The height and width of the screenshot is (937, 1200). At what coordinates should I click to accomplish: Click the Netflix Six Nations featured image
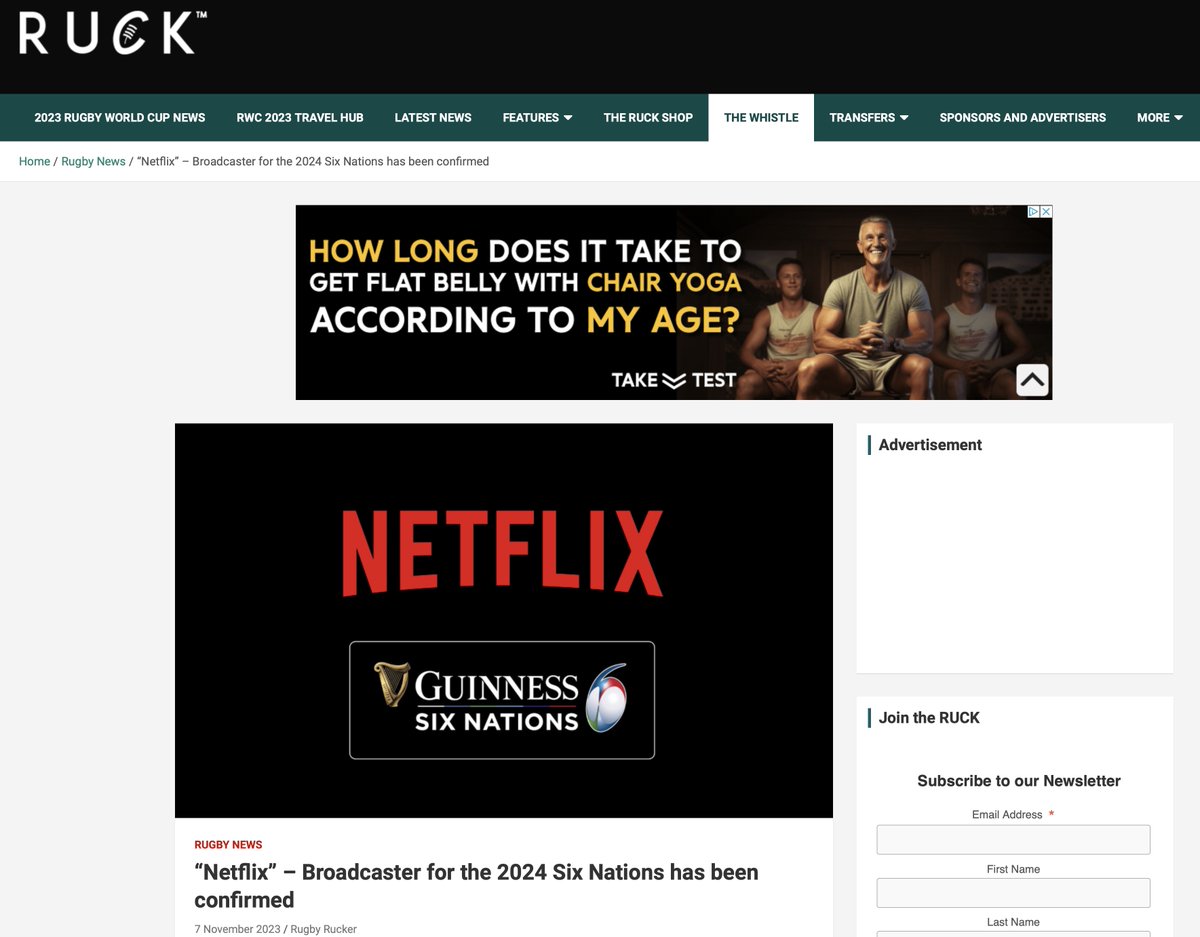504,620
